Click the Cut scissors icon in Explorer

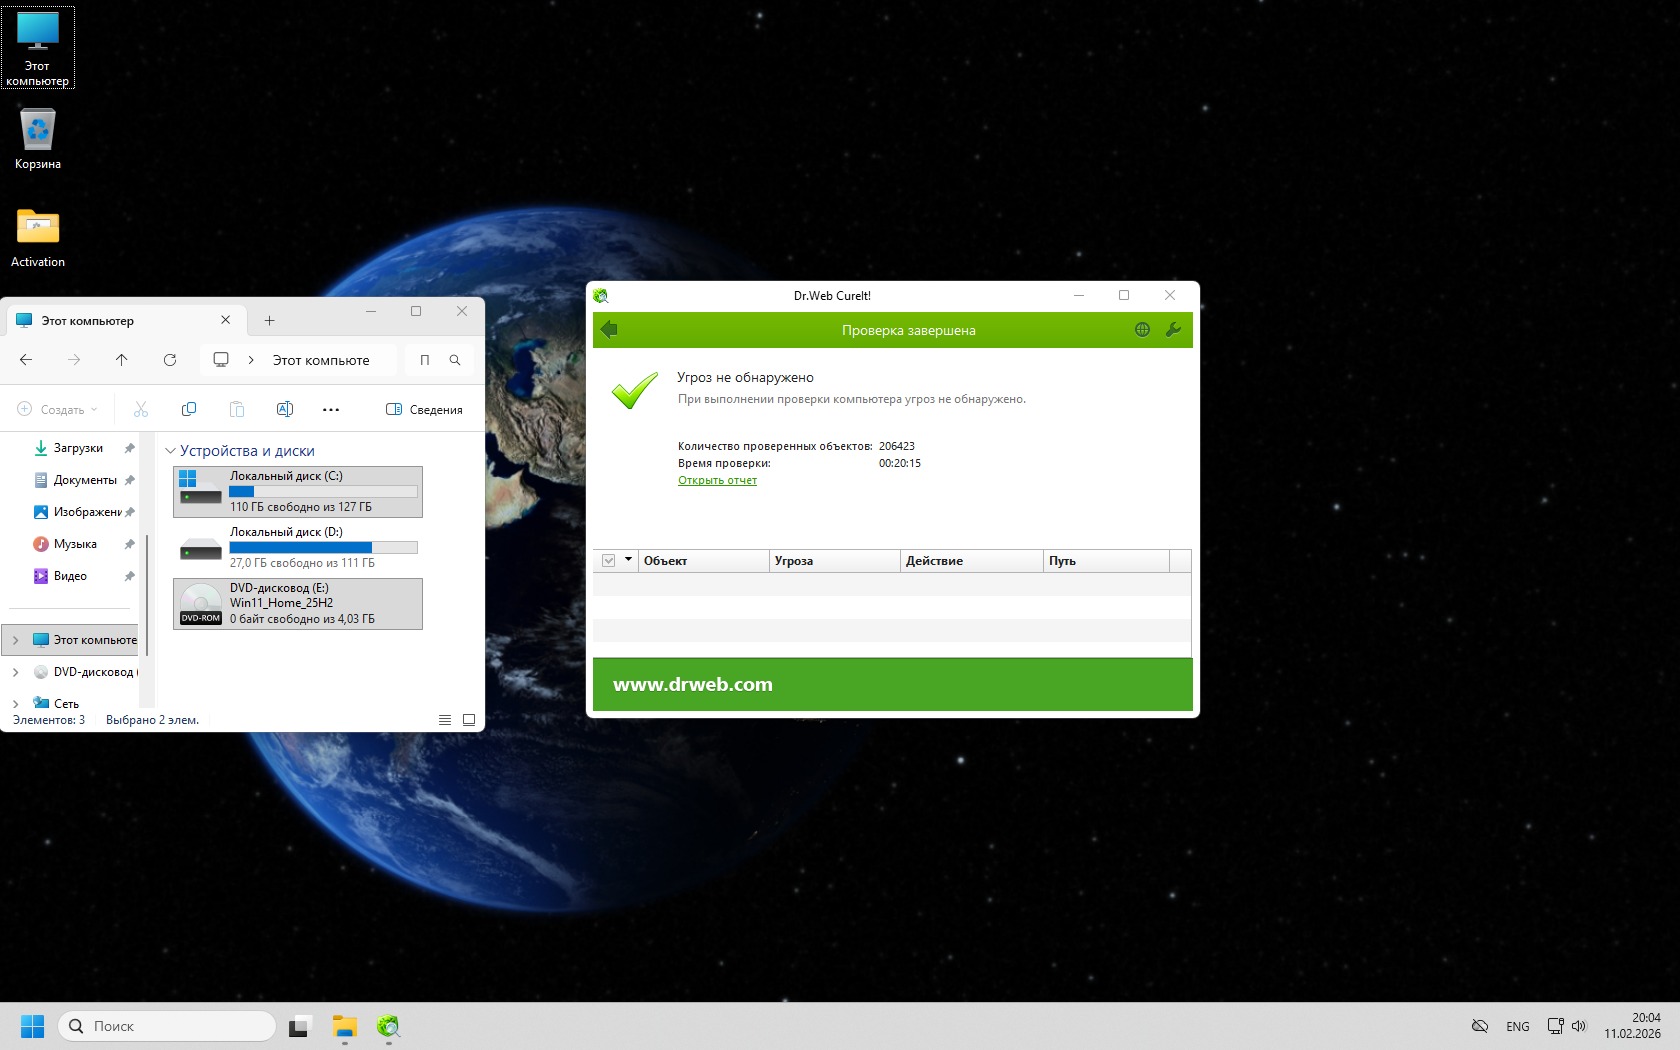click(x=141, y=409)
